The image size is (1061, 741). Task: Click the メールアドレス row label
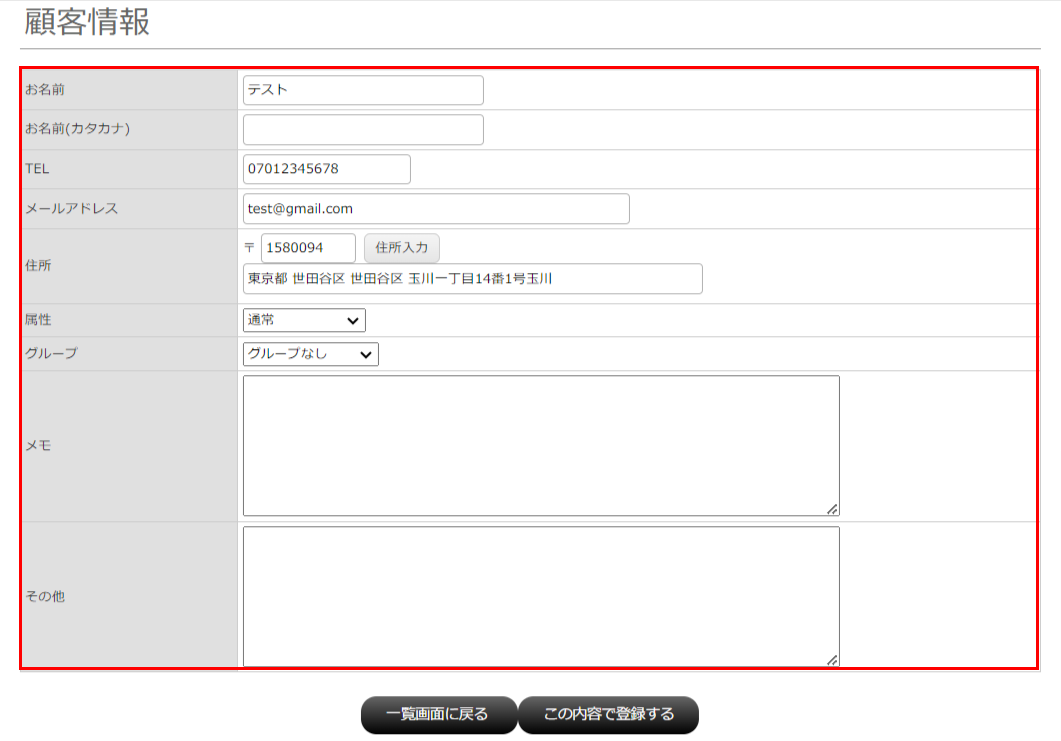point(71,209)
